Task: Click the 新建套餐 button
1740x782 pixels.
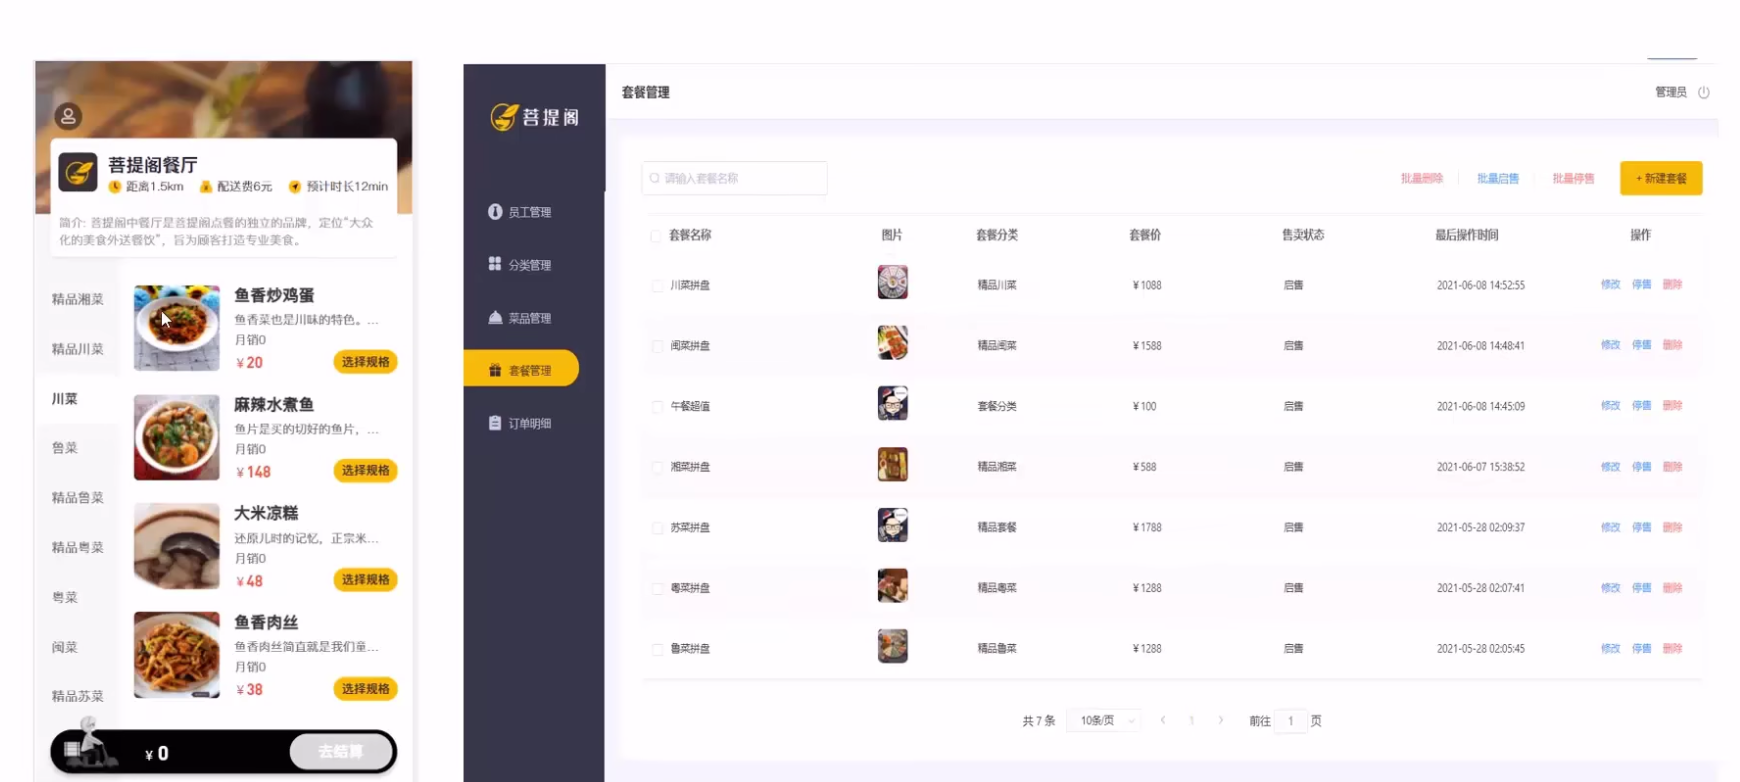Action: click(1661, 178)
